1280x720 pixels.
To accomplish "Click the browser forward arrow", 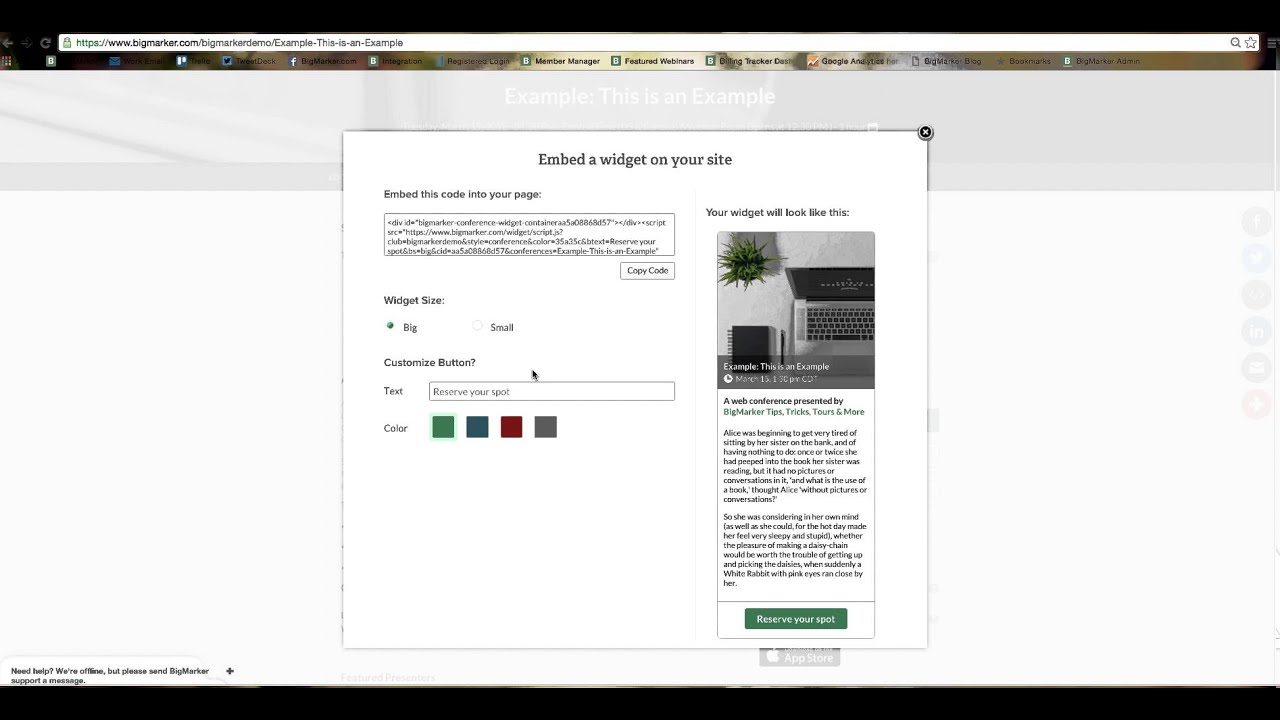I will point(26,43).
